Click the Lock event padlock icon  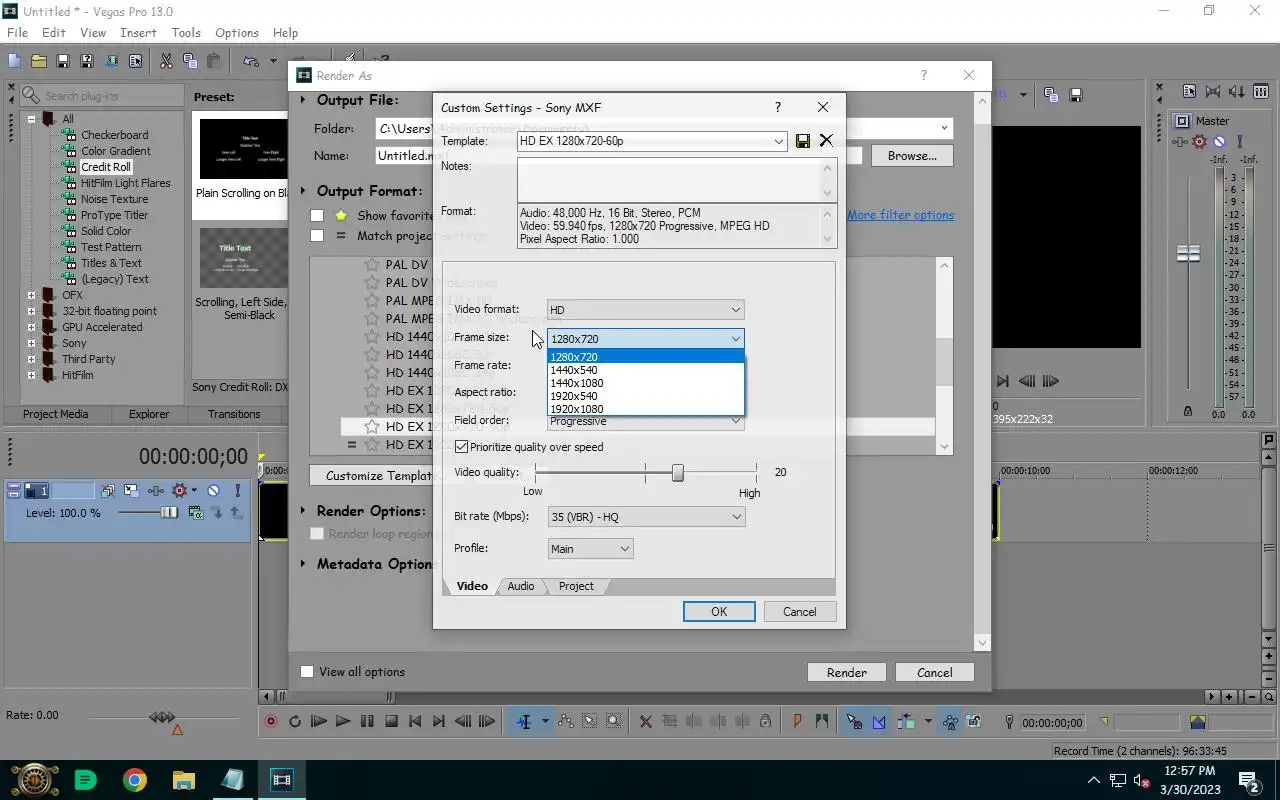[765, 721]
